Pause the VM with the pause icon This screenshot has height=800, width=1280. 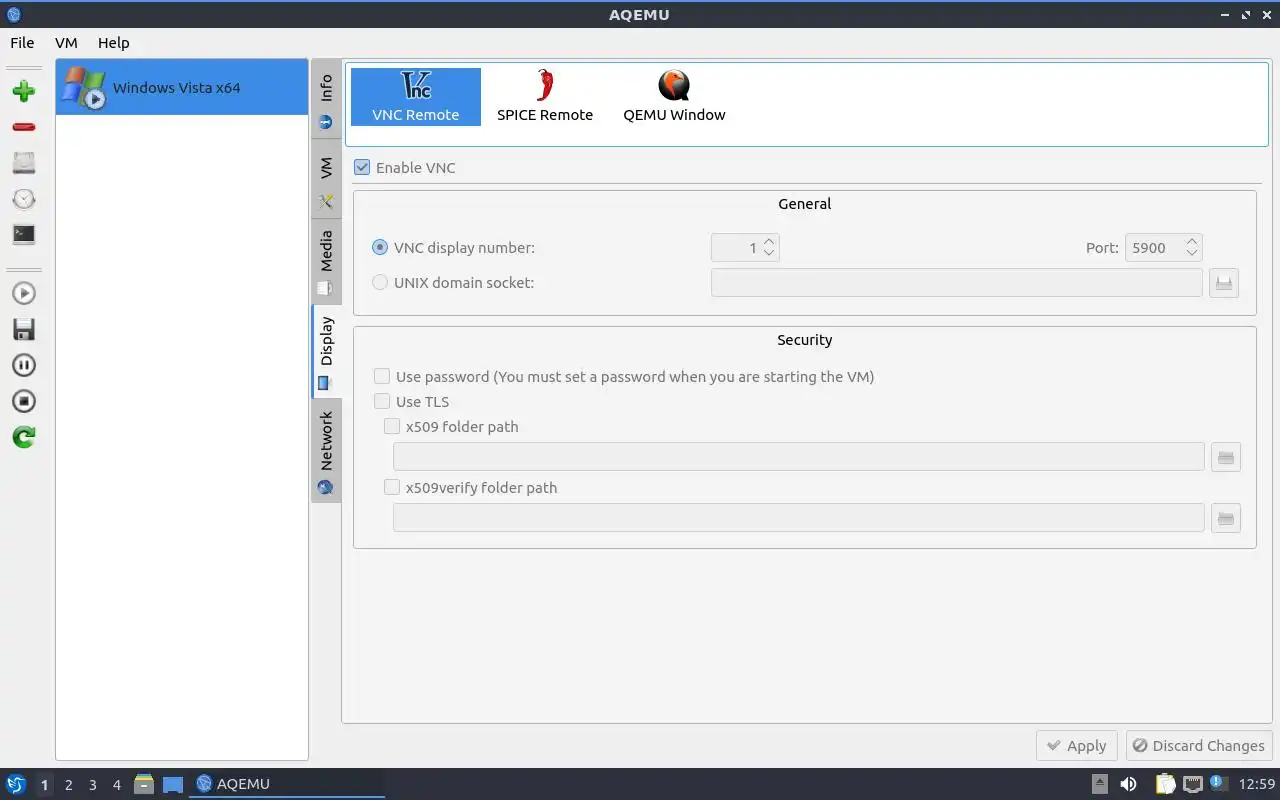coord(24,365)
